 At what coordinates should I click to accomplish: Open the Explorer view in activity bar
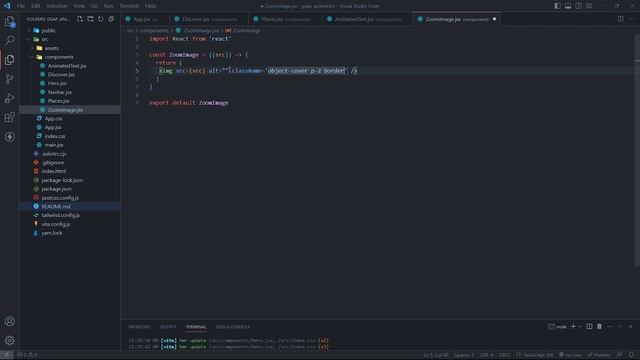click(9, 21)
